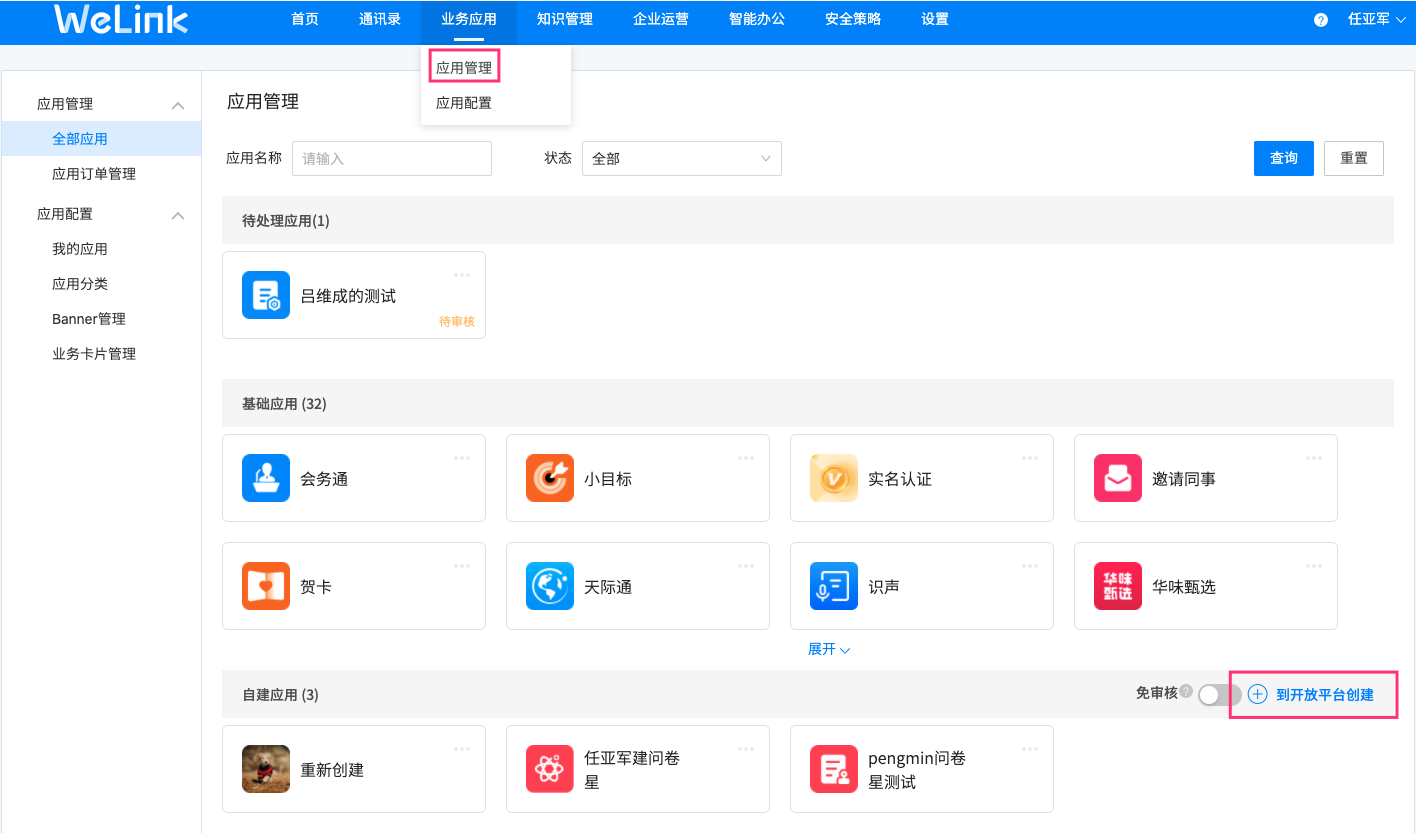This screenshot has height=833, width=1417.
Task: Click the 到开放平台创建 link
Action: coord(1312,694)
